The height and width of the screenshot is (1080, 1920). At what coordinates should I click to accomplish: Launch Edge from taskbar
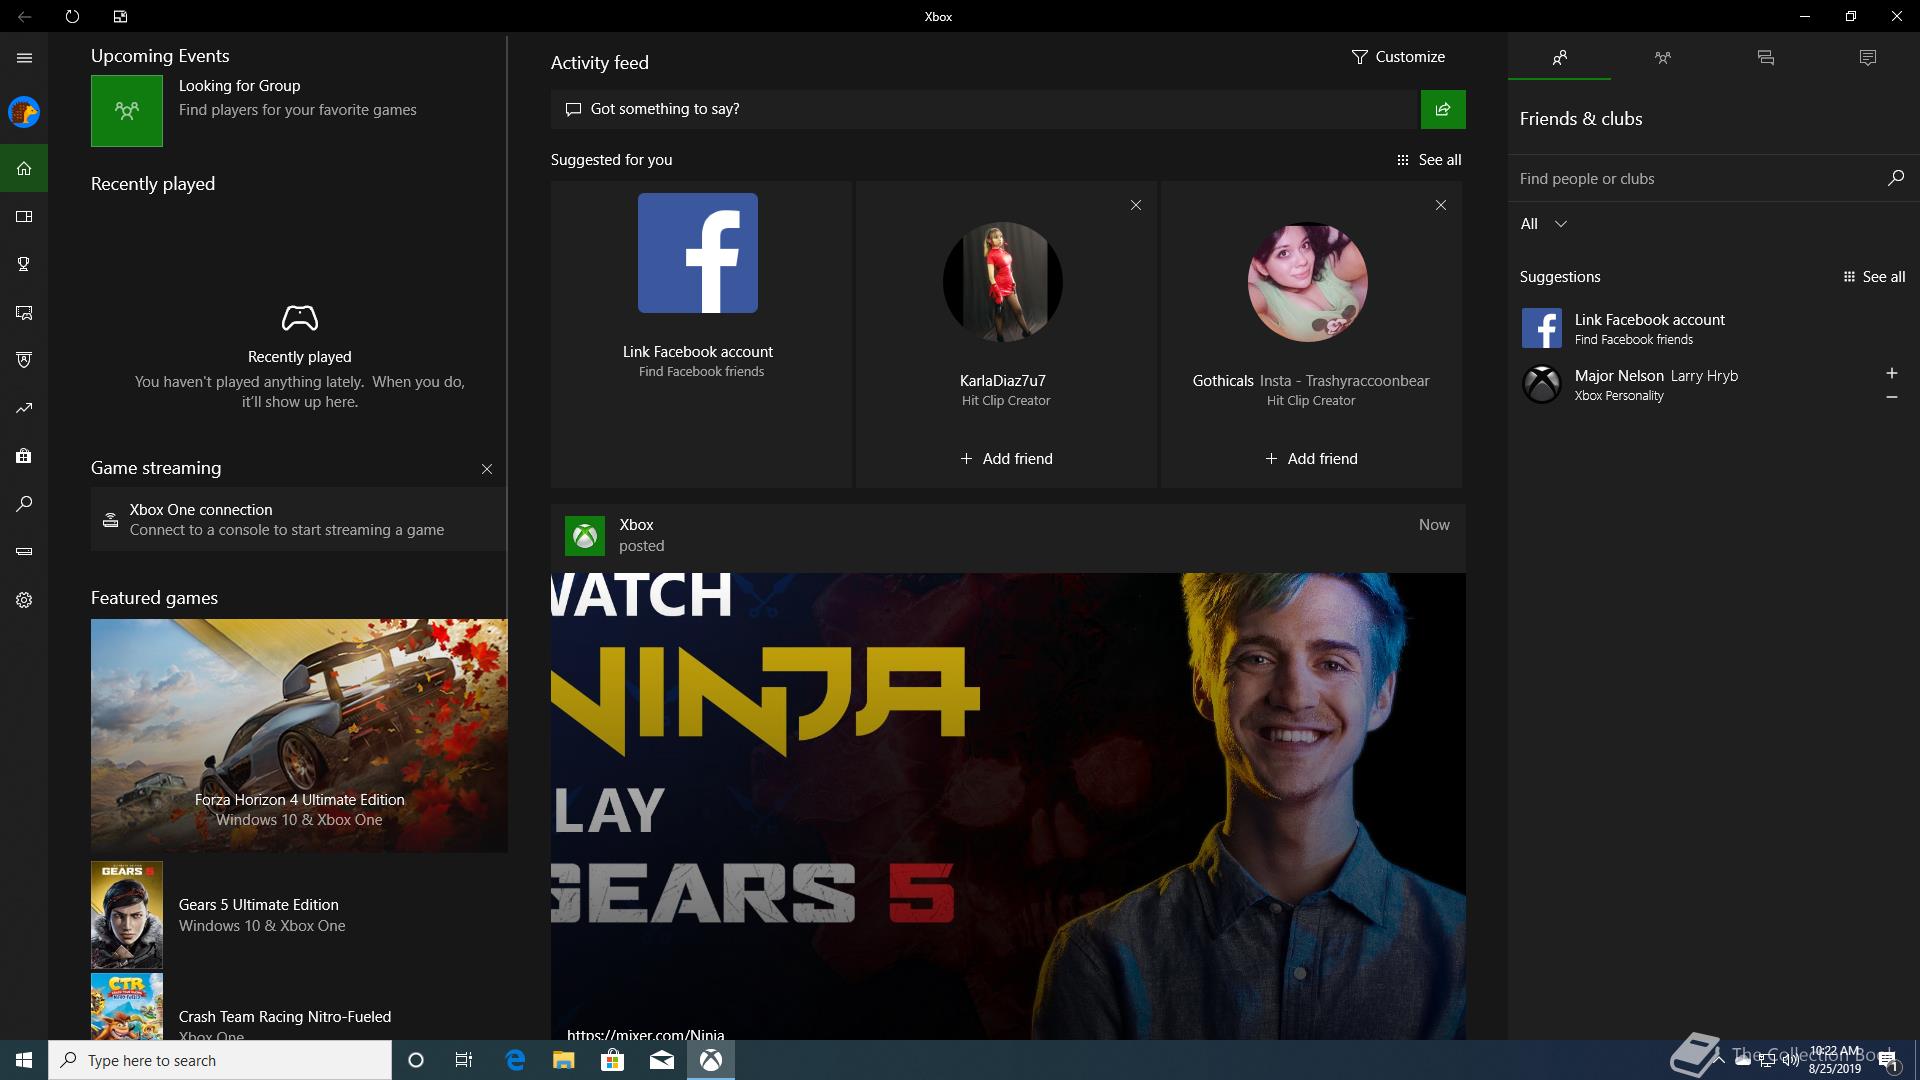pos(515,1060)
